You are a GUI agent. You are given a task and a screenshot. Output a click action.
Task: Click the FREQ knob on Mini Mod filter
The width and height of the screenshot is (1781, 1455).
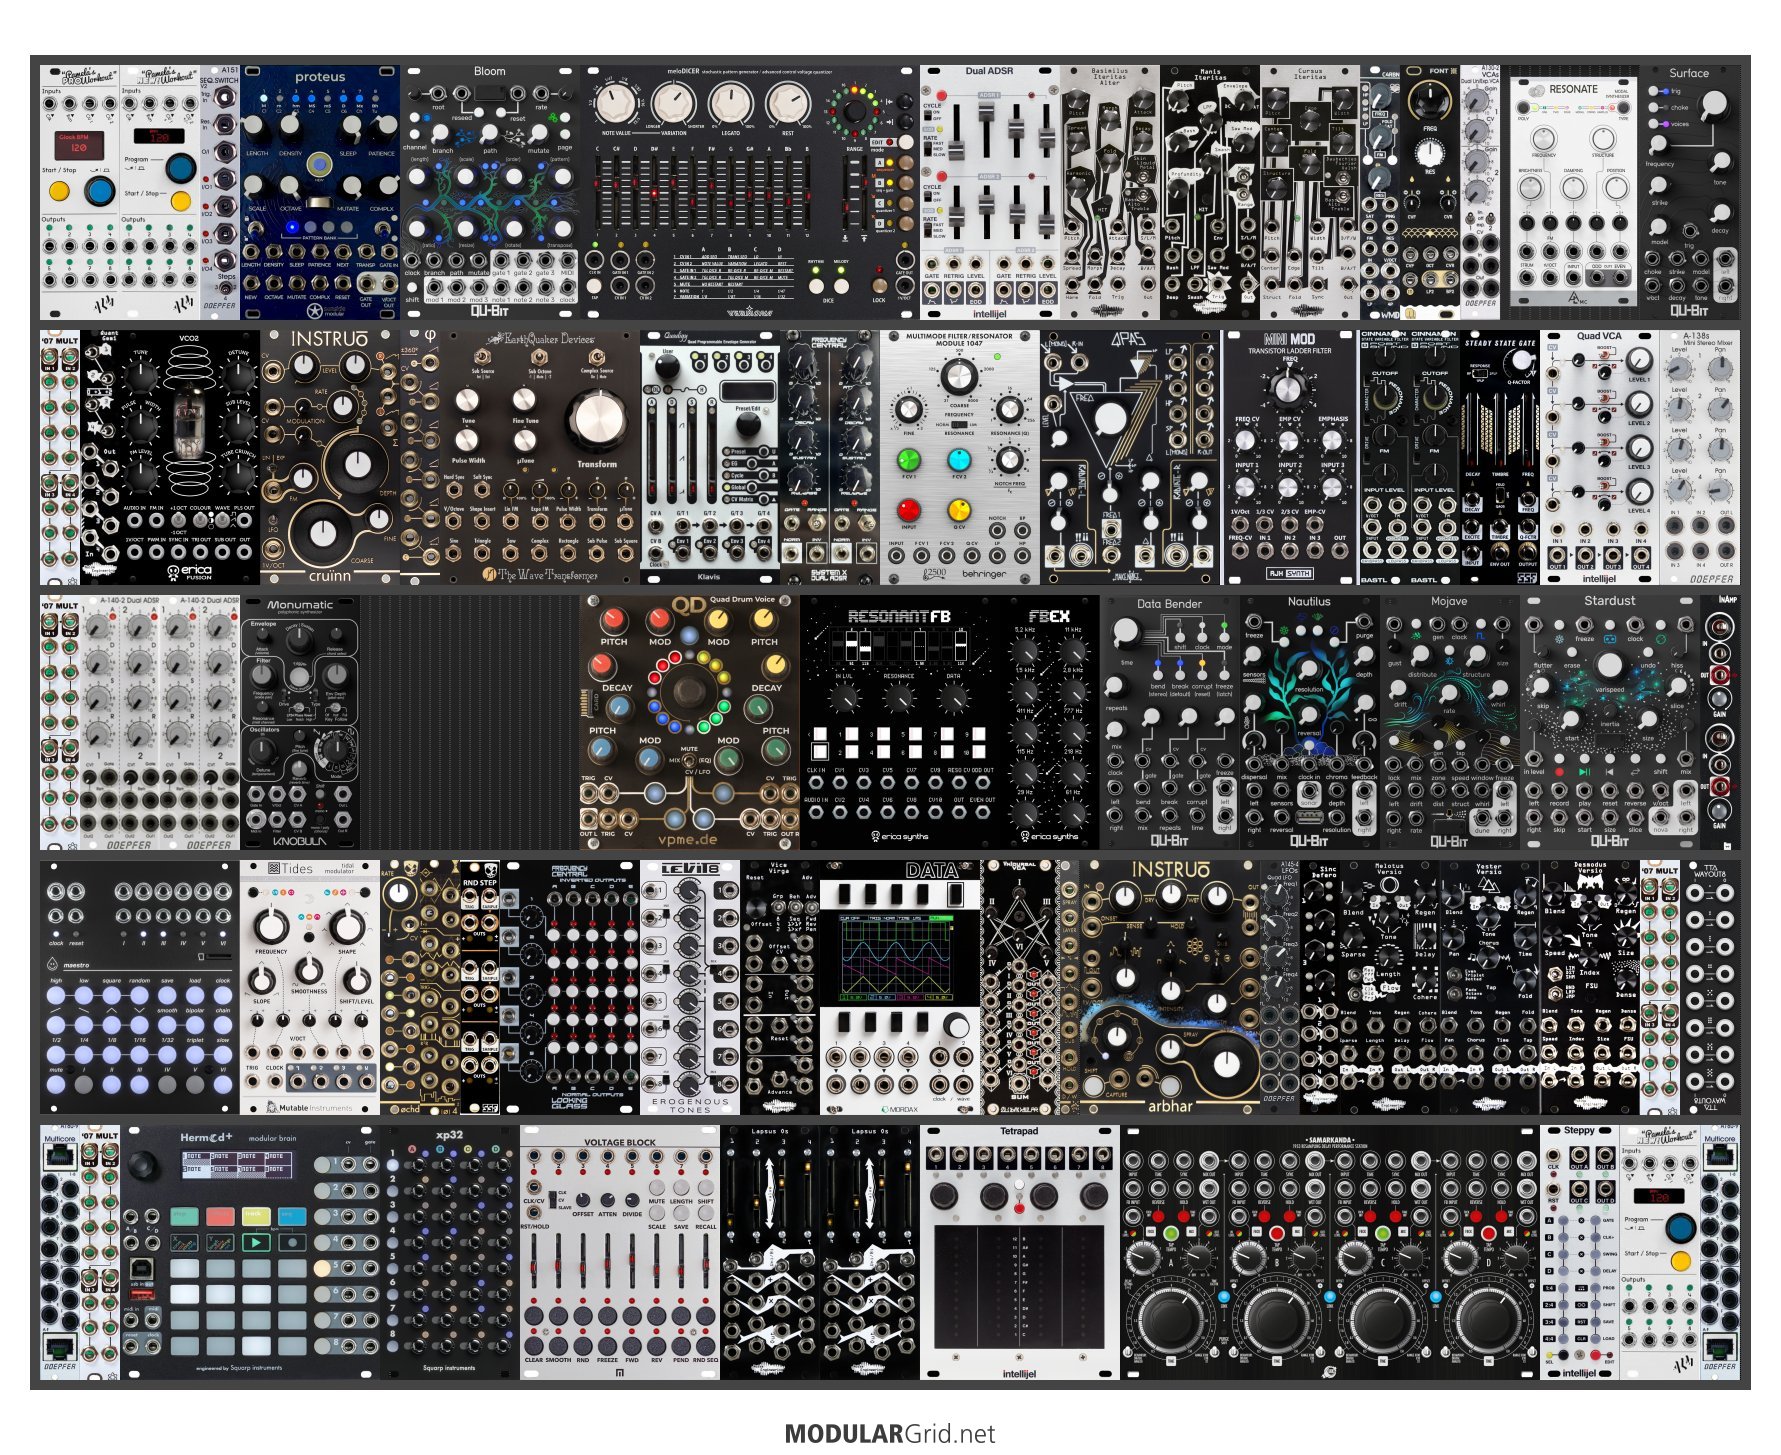point(1288,390)
